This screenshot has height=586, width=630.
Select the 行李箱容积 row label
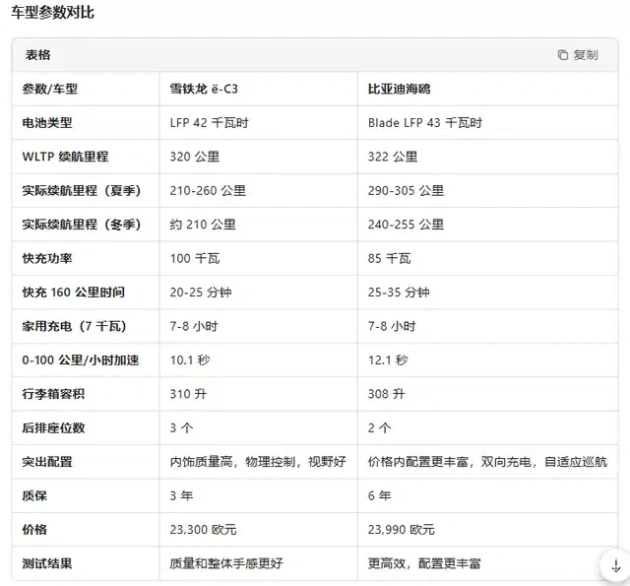pos(53,394)
